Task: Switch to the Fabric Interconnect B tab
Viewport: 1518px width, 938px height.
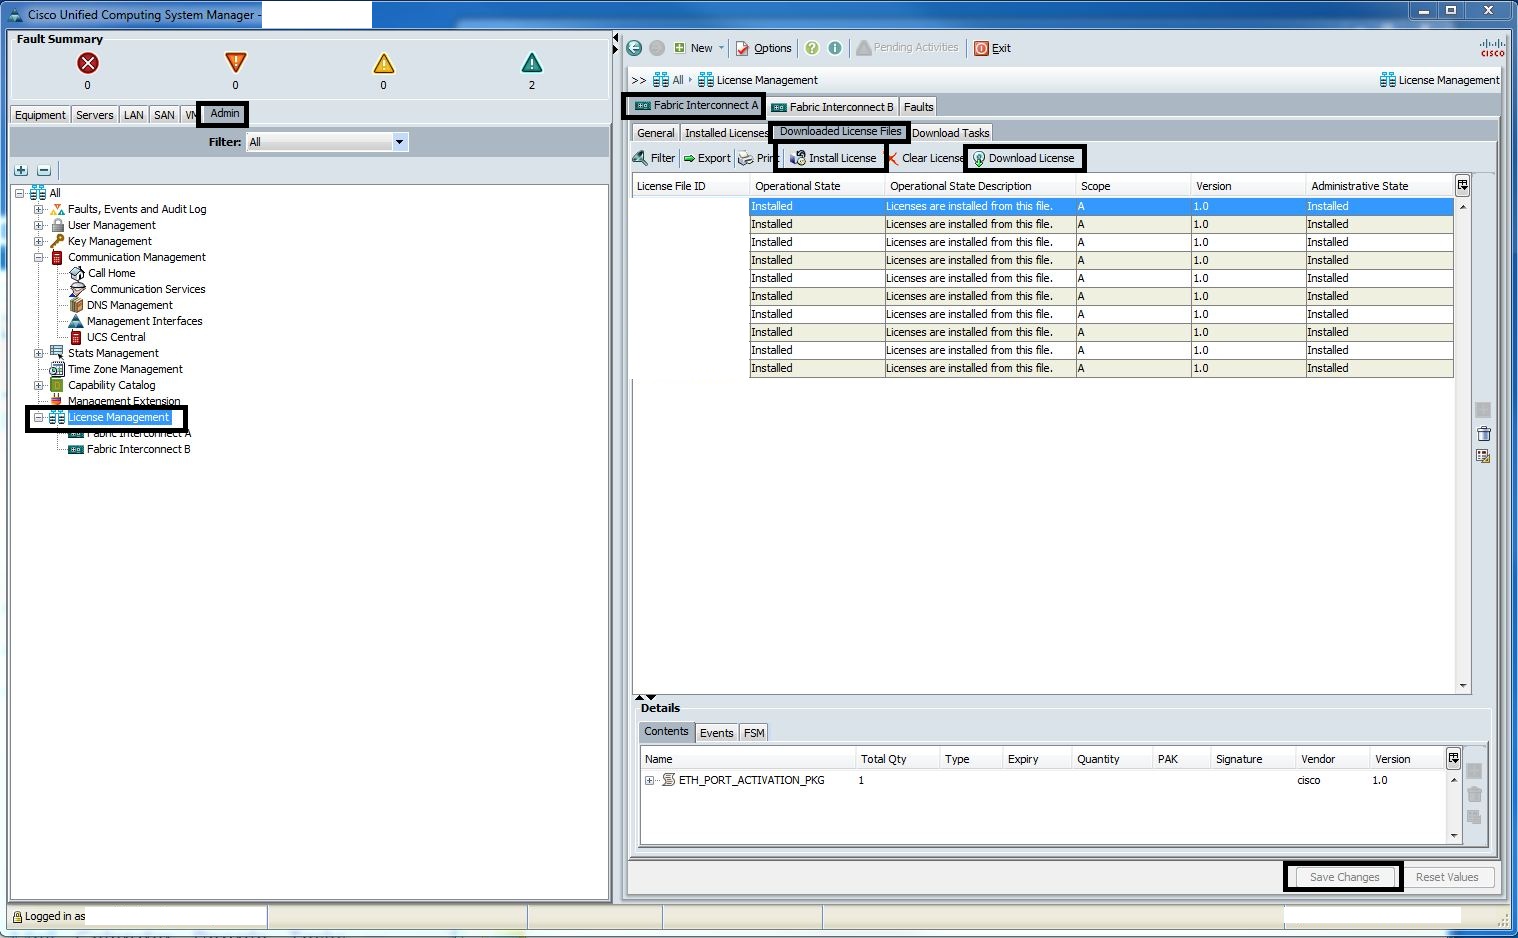Action: point(832,107)
